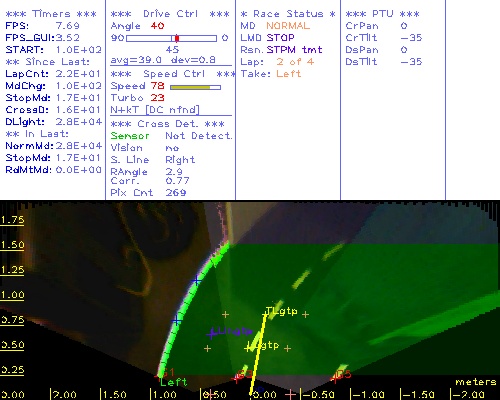This screenshot has width=500, height=400.
Task: Select the TLgtp yellow marker label
Action: click(x=281, y=311)
